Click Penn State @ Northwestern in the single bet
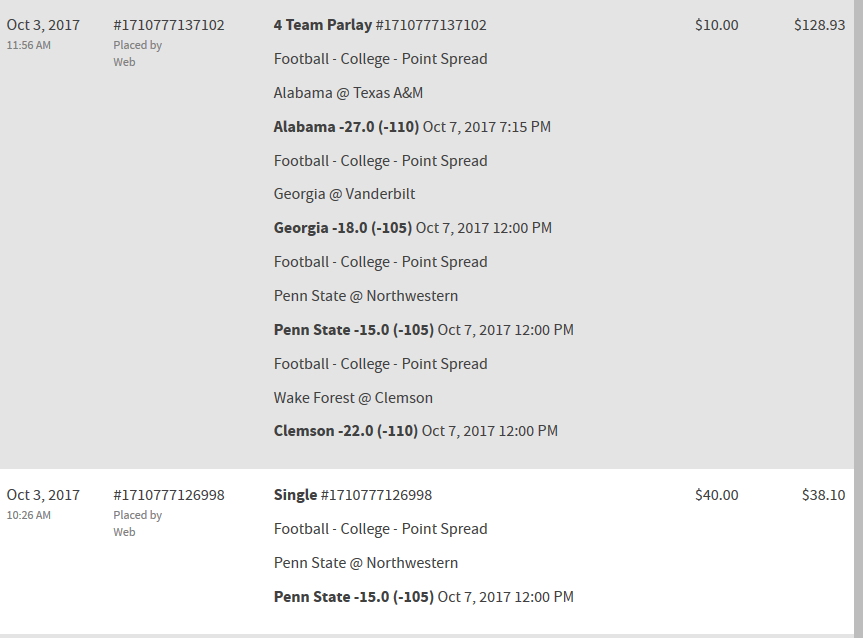 click(366, 563)
